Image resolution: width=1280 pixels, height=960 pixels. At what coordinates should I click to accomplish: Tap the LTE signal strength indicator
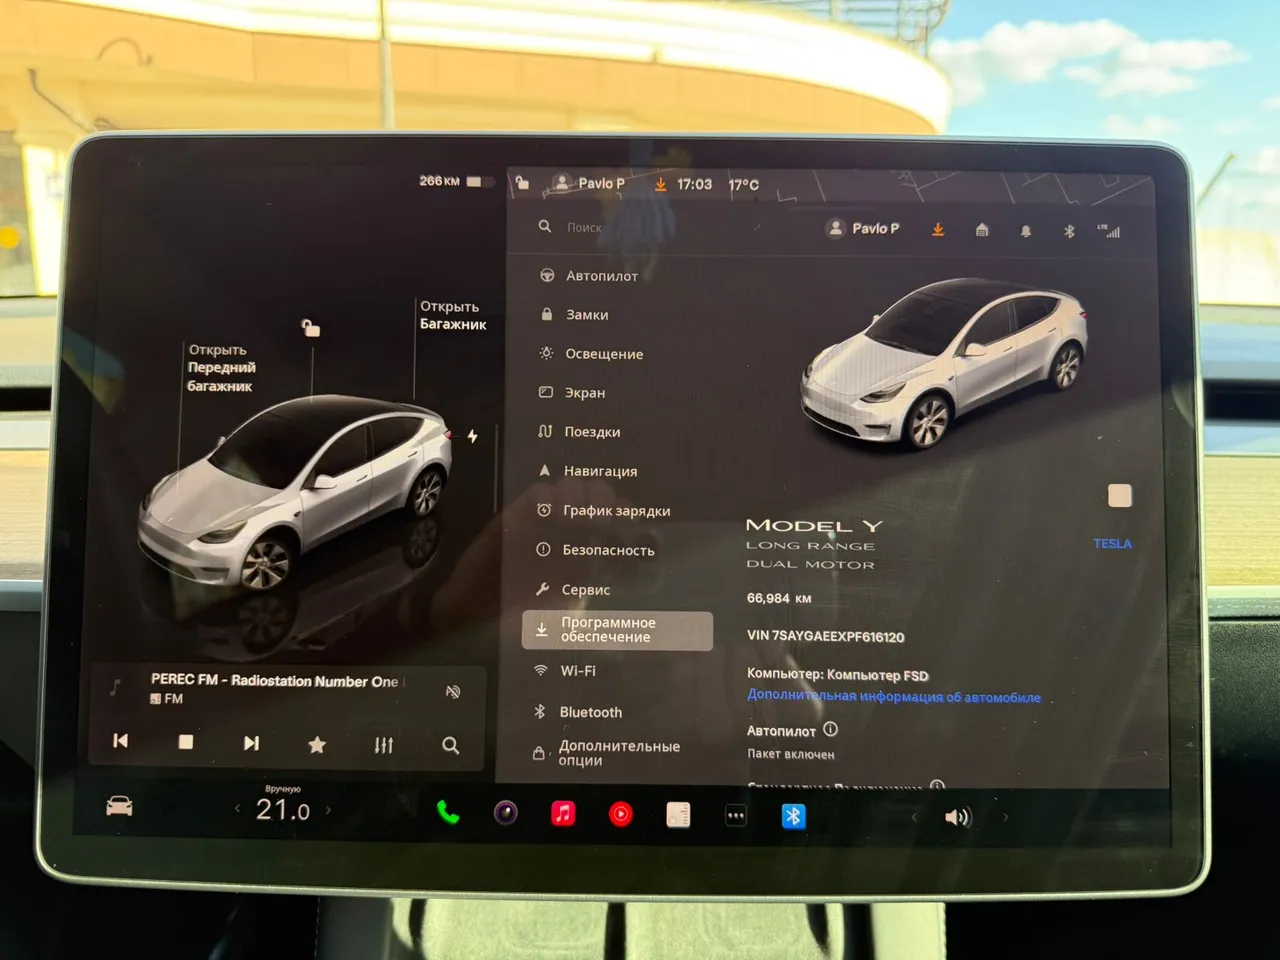[1111, 229]
